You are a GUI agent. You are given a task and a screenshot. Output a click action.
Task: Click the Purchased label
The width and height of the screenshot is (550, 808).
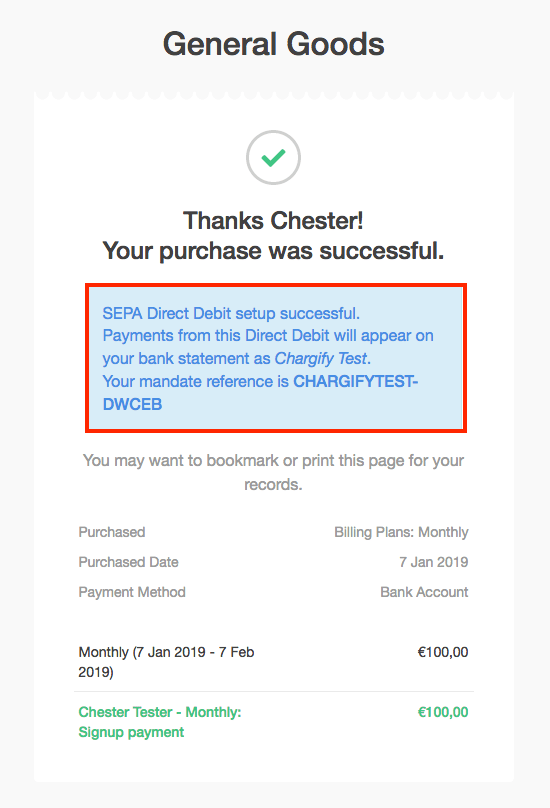tap(112, 532)
